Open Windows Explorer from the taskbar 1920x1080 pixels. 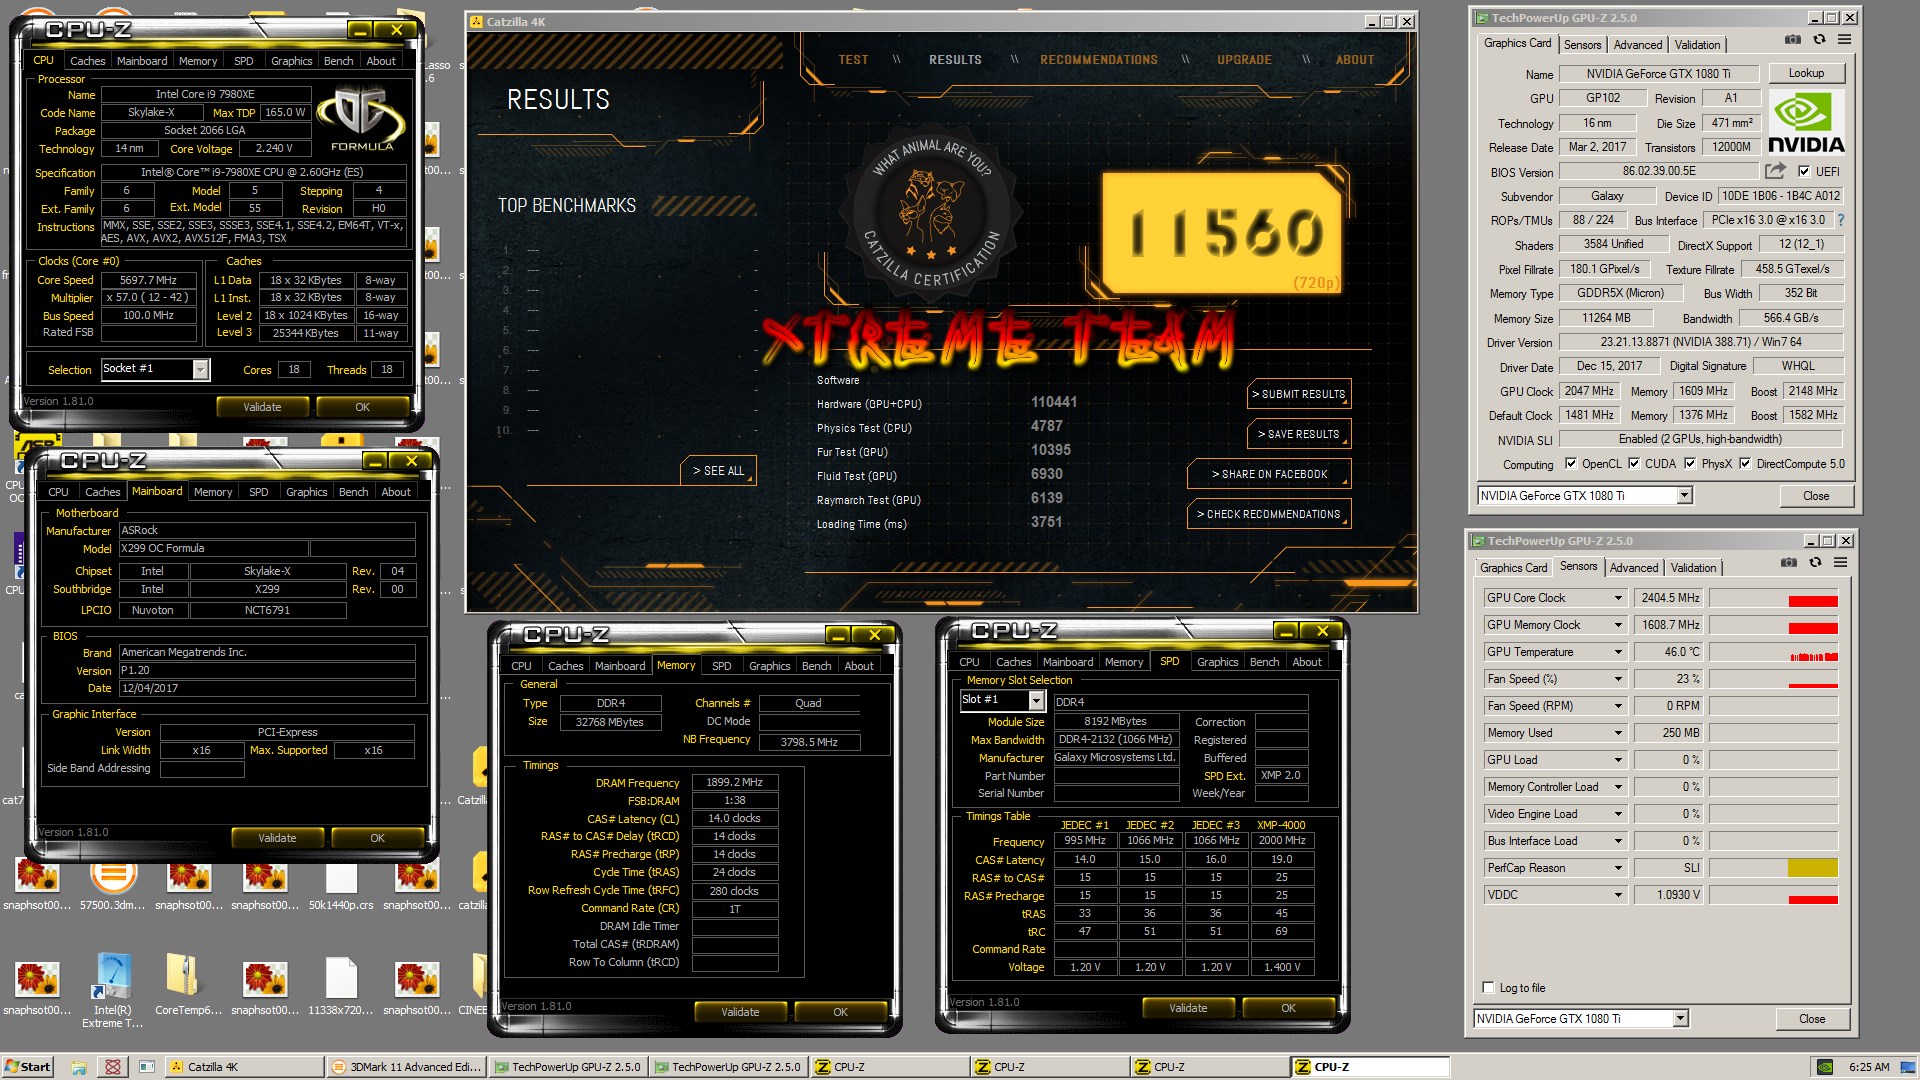pyautogui.click(x=79, y=1067)
